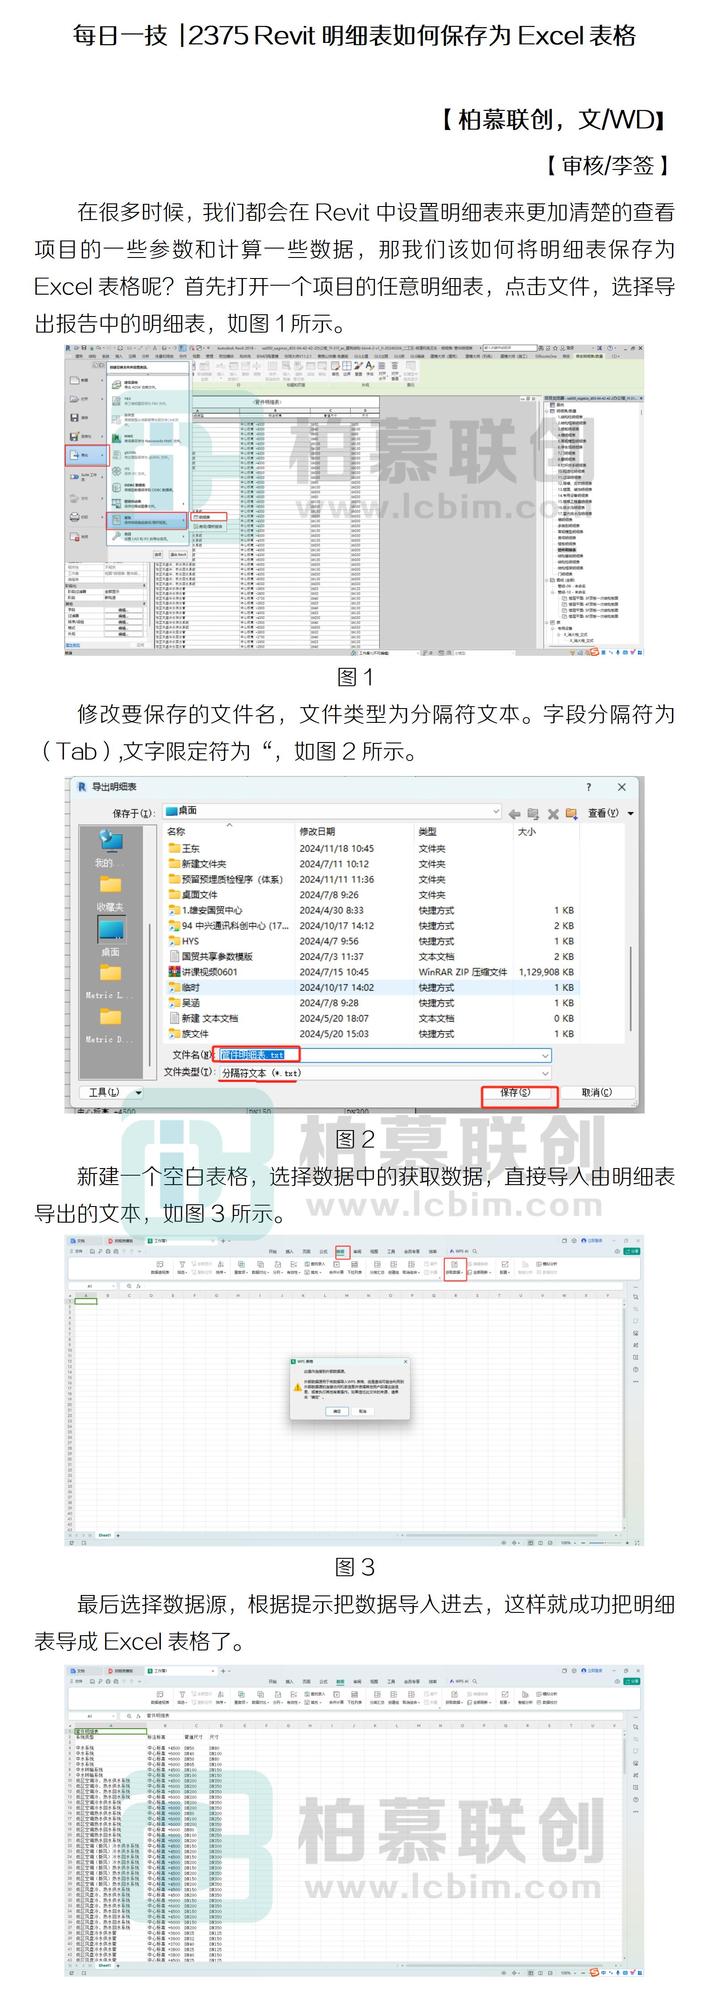Viewport: 709px width, 2000px height.
Task: Select the 国贸共享参数模板 text file
Action: pyautogui.click(x=372, y=956)
